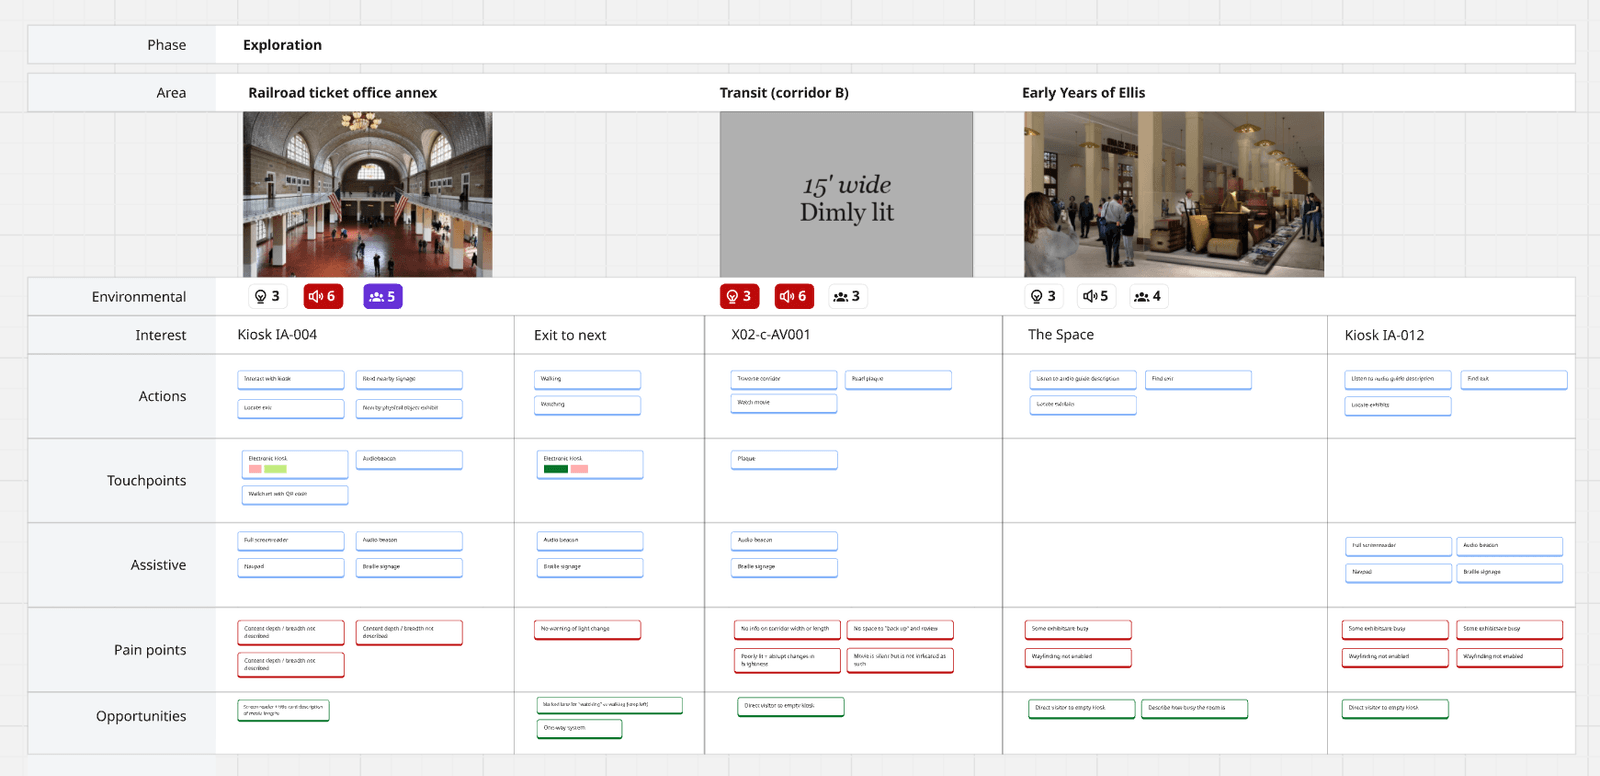
Task: Select the crowd level 3 badge under Transit corridor
Action: (847, 296)
